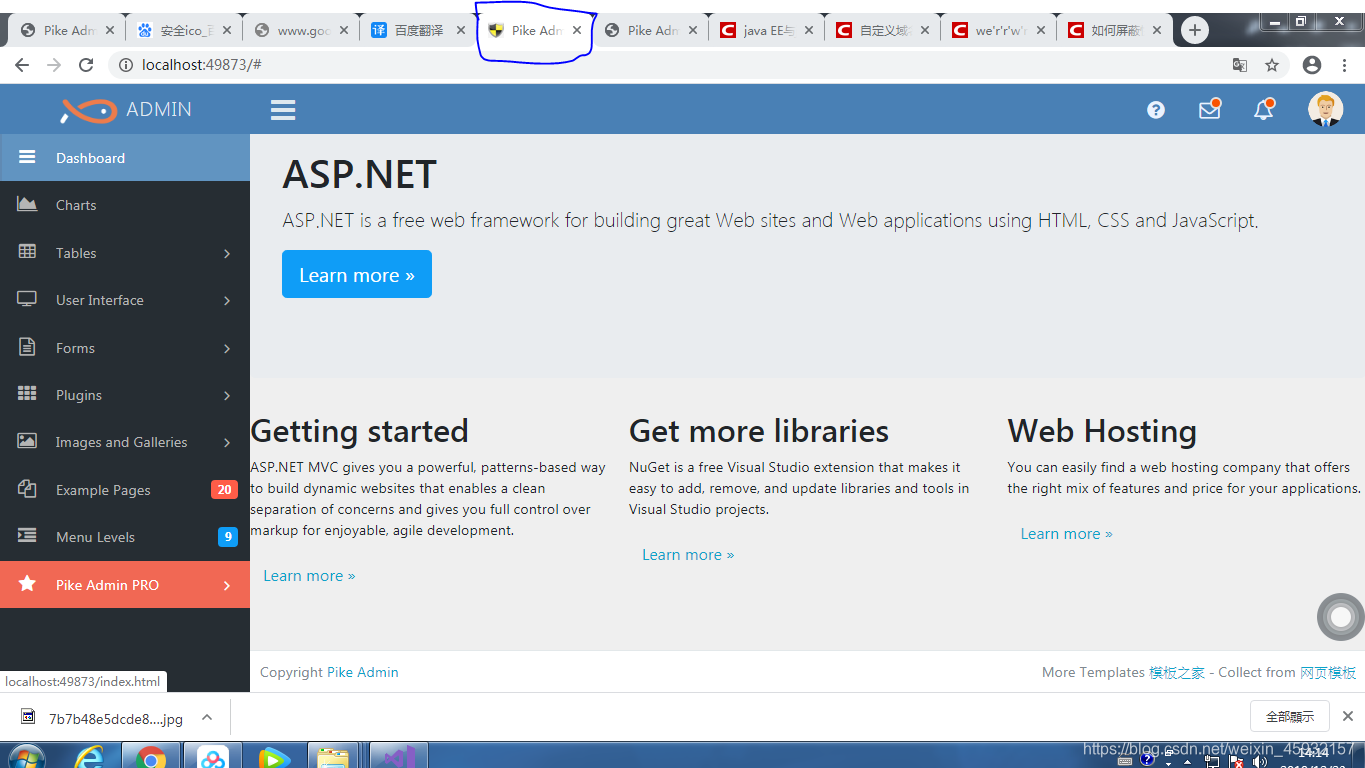Expand the User Interface submenu chevron
Viewport: 1365px width, 768px height.
point(227,301)
